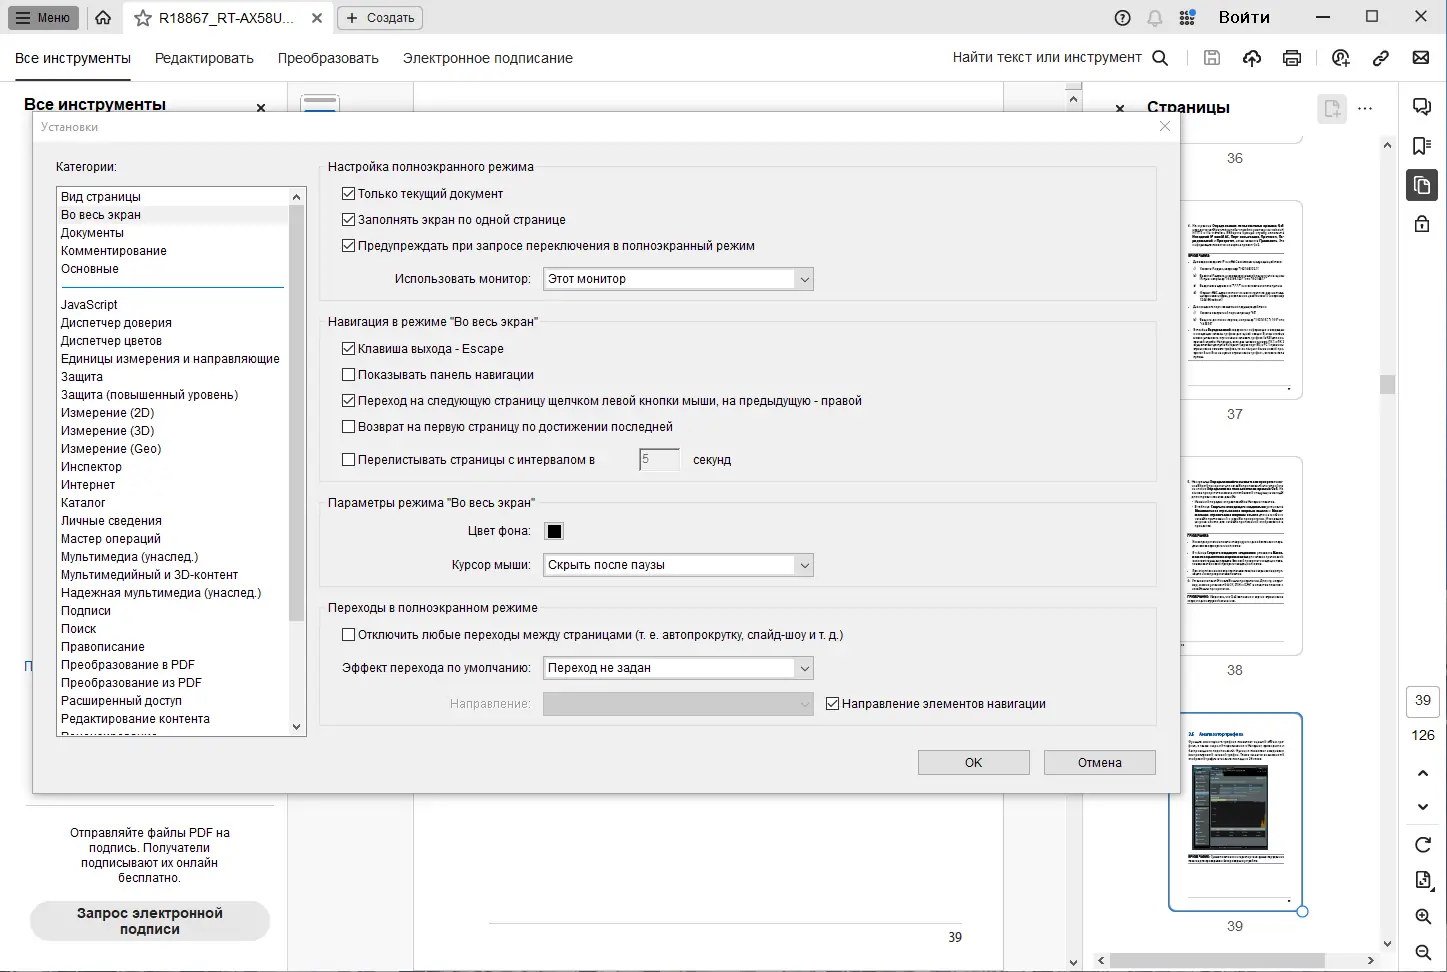Click the lock protection icon in right rail

1422,224
